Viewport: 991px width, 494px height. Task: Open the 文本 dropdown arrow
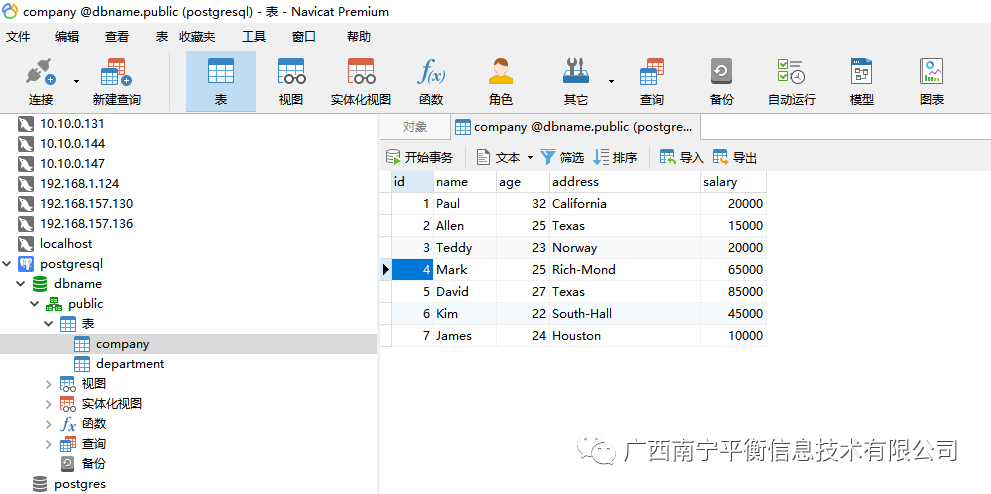[x=530, y=157]
